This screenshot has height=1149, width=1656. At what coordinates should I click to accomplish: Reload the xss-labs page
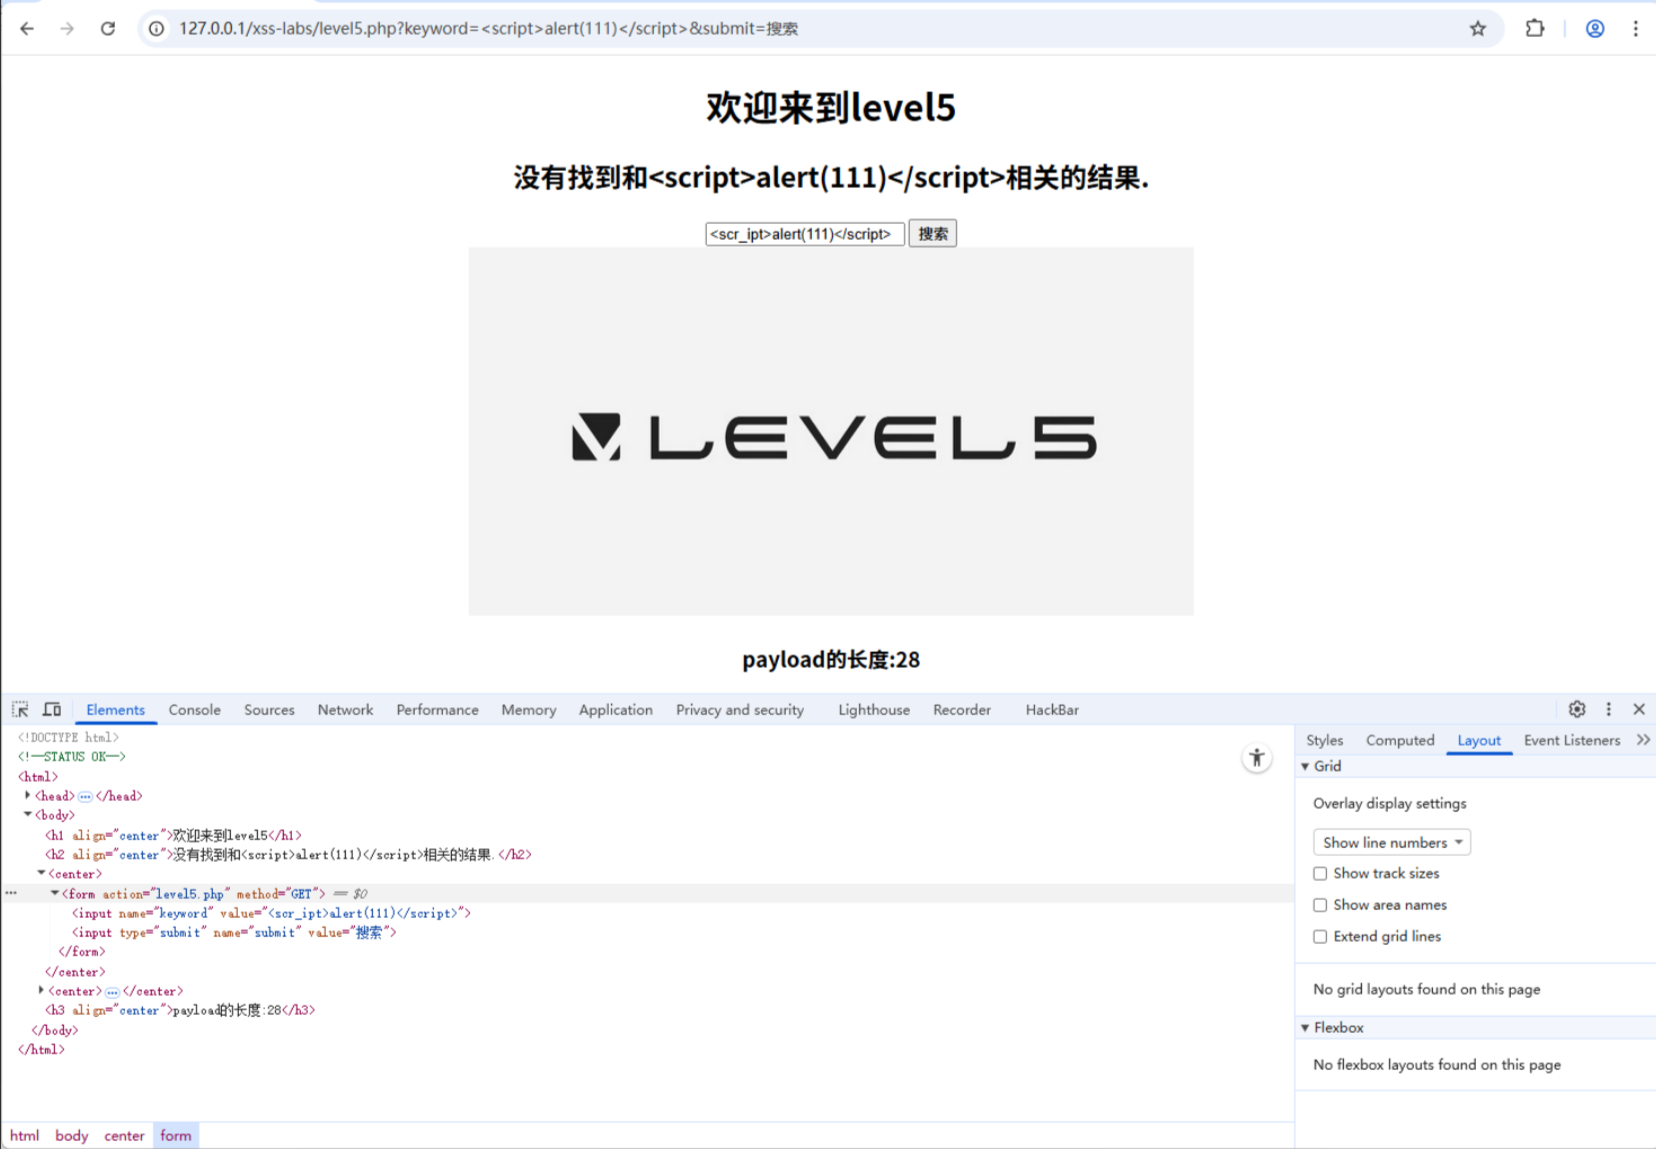pyautogui.click(x=108, y=28)
